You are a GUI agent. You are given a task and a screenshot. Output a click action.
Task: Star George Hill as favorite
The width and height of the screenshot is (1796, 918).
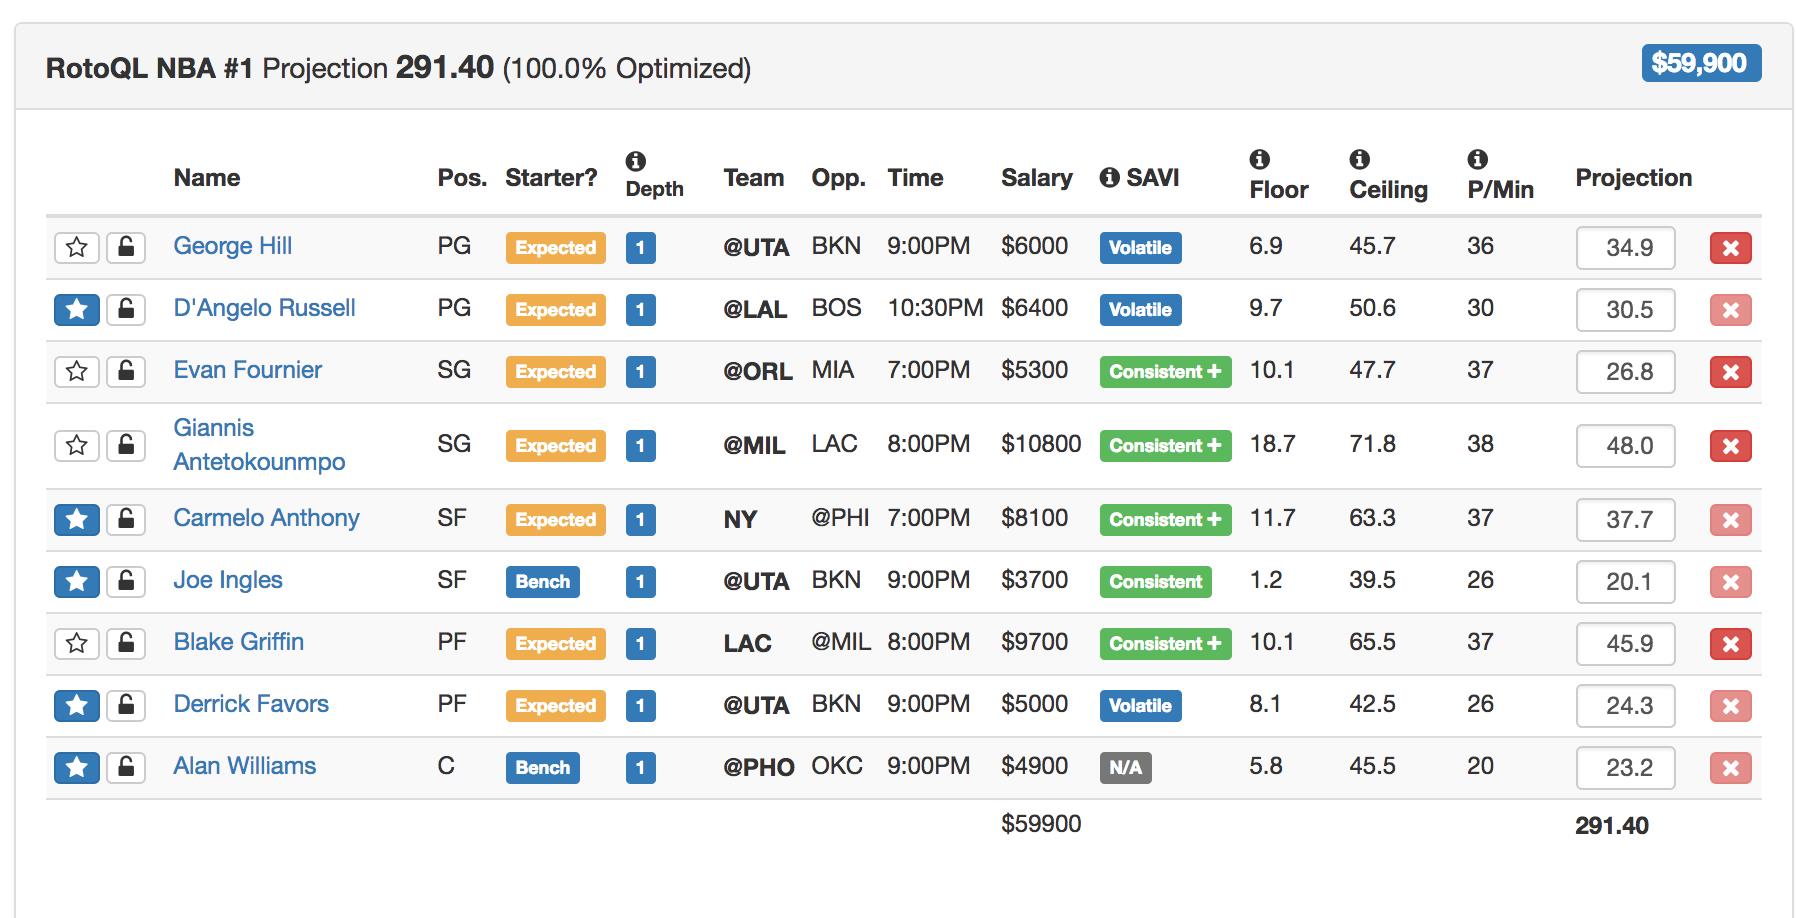pyautogui.click(x=77, y=247)
